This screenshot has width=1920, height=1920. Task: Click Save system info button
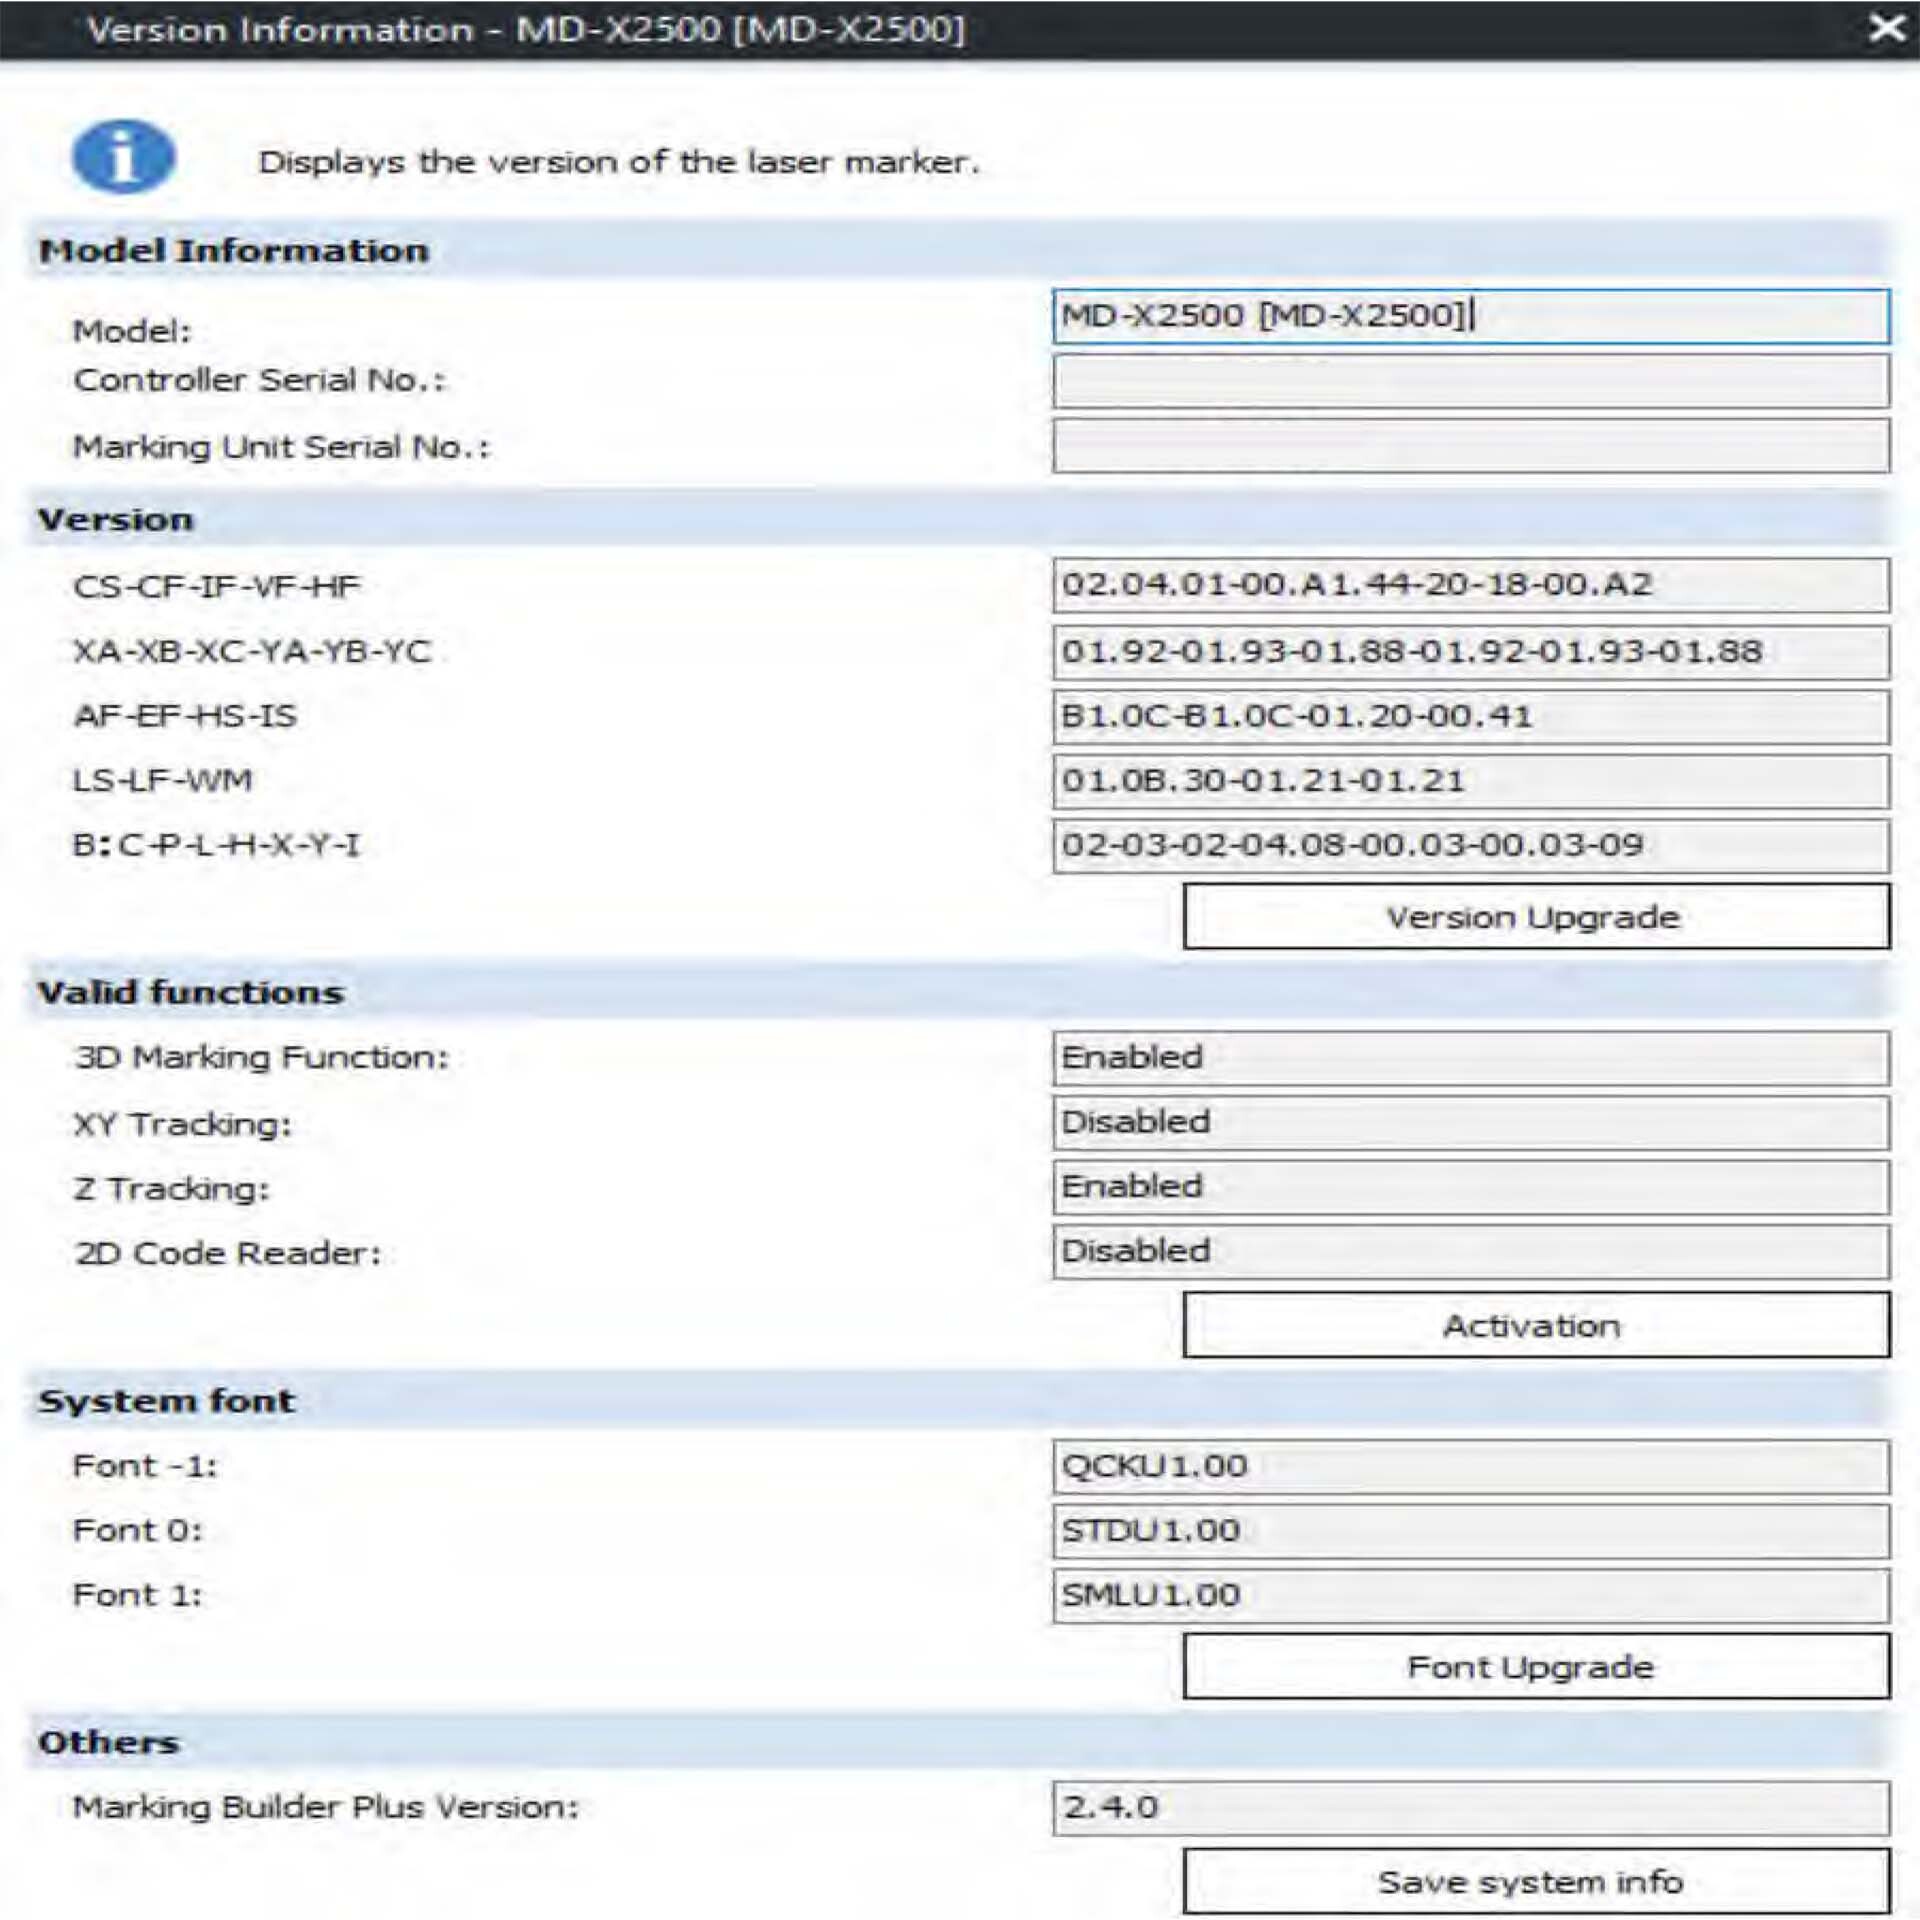tap(1536, 1881)
